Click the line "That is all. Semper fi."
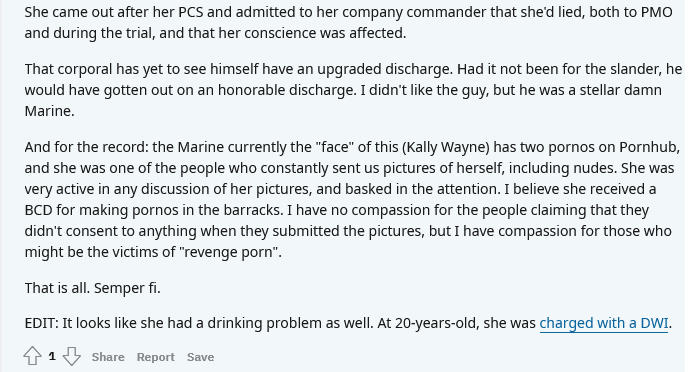The image size is (695, 372). (93, 288)
